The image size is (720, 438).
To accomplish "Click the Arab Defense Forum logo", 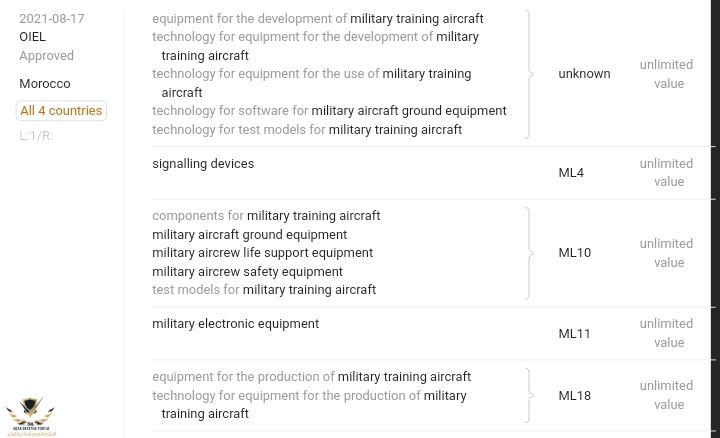I will pyautogui.click(x=30, y=417).
